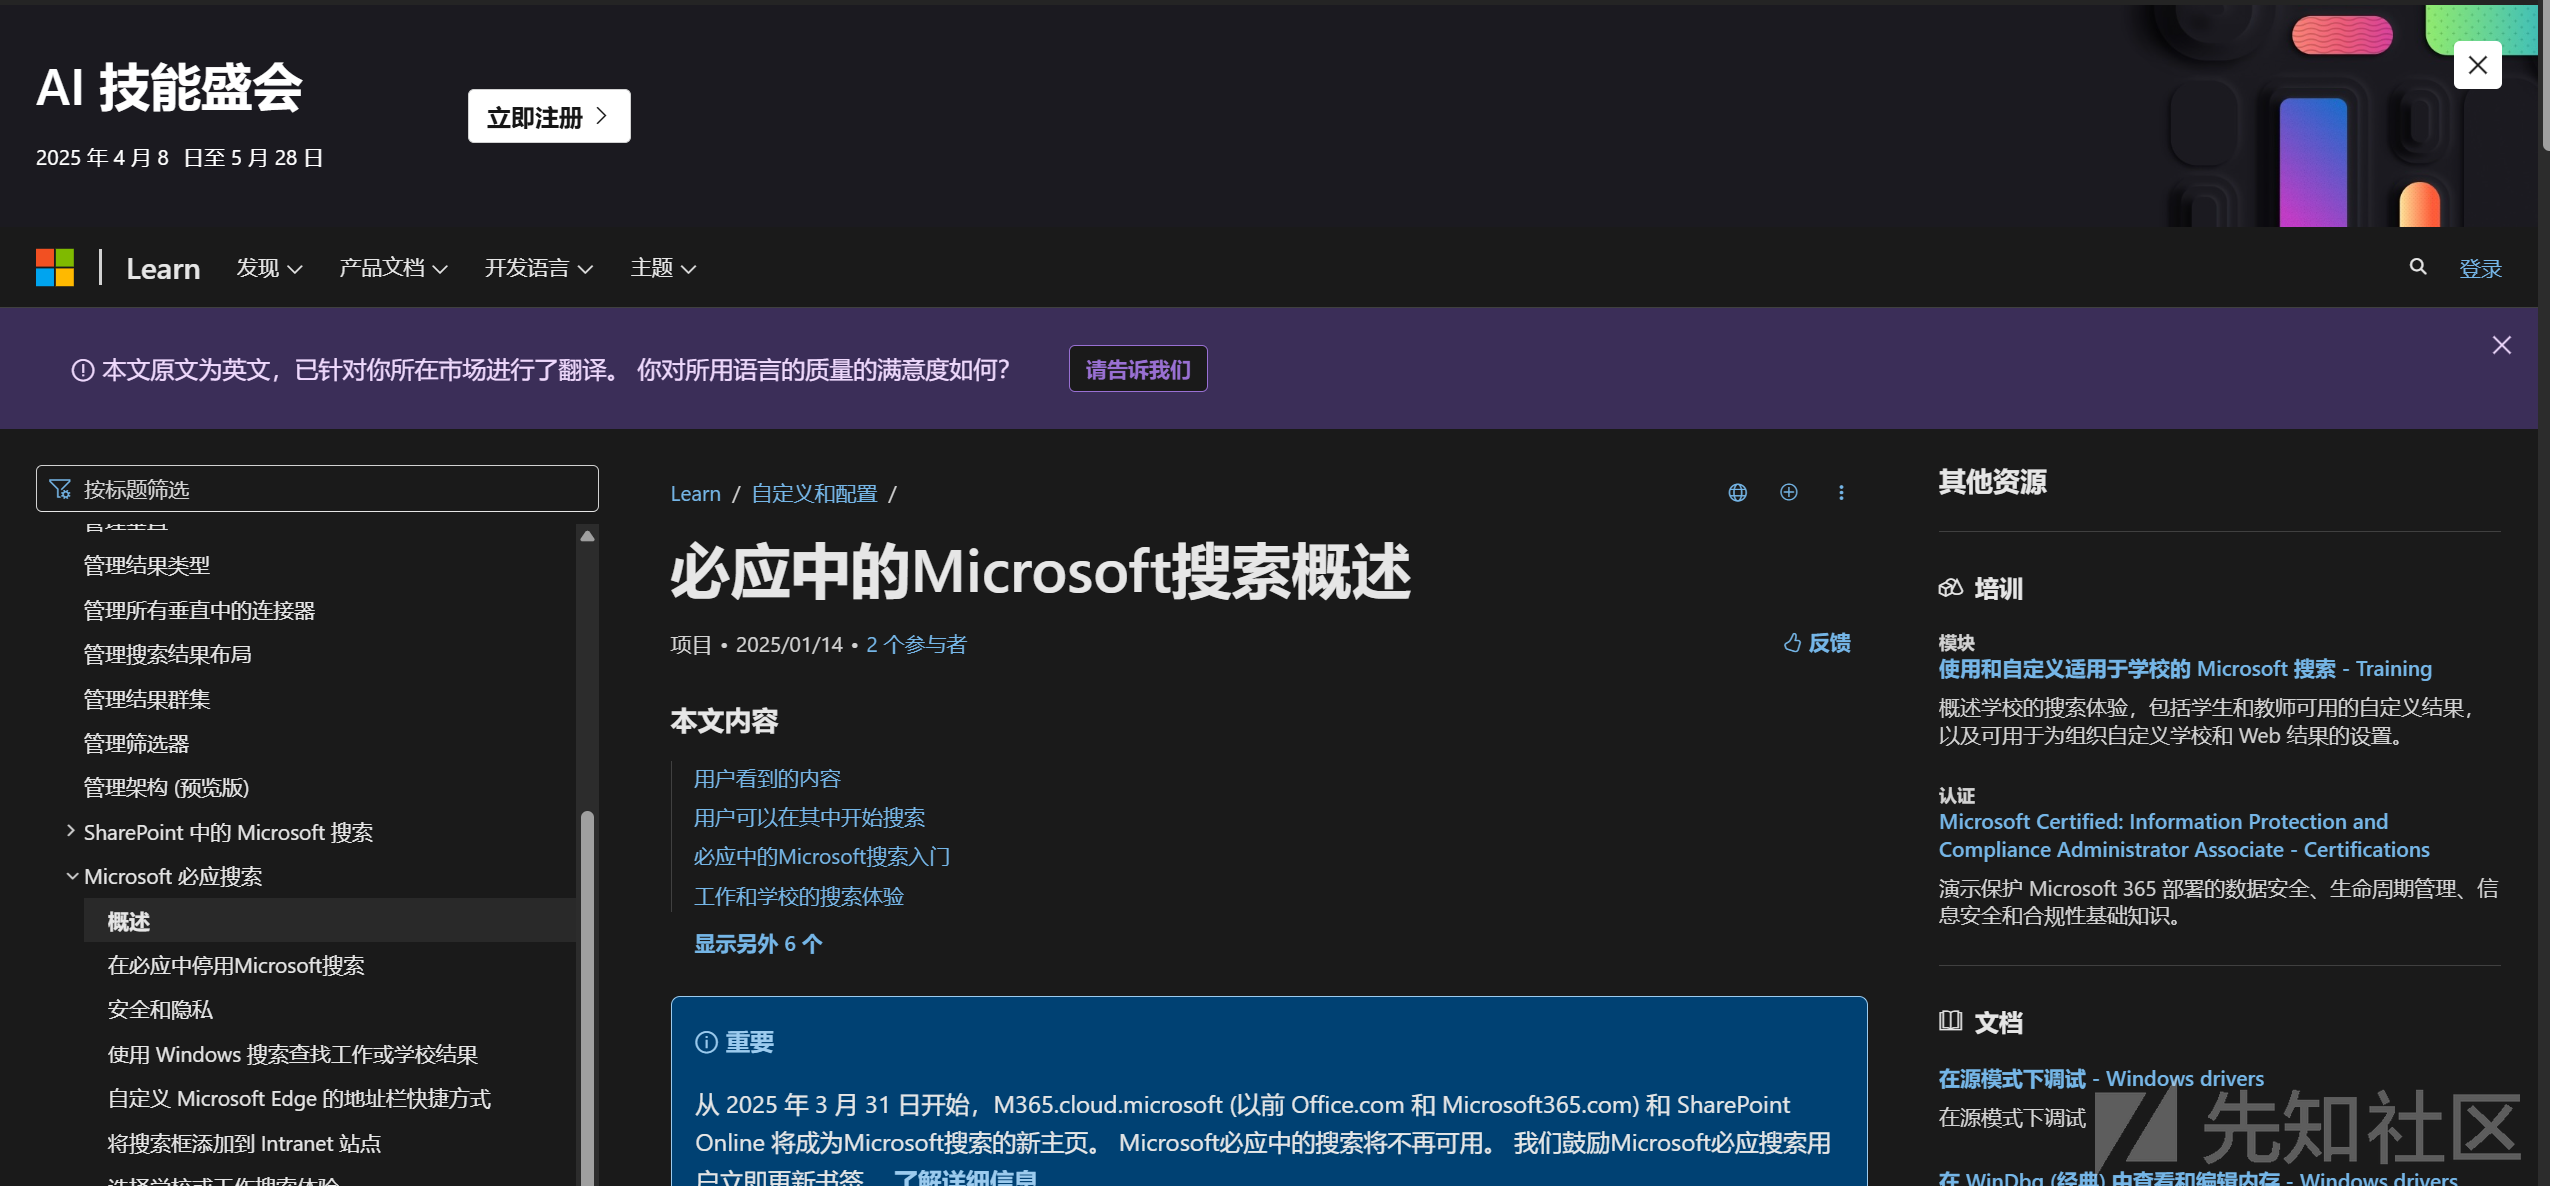Select 管理结果群集 in the sidebar
This screenshot has width=2550, height=1186.
click(147, 699)
